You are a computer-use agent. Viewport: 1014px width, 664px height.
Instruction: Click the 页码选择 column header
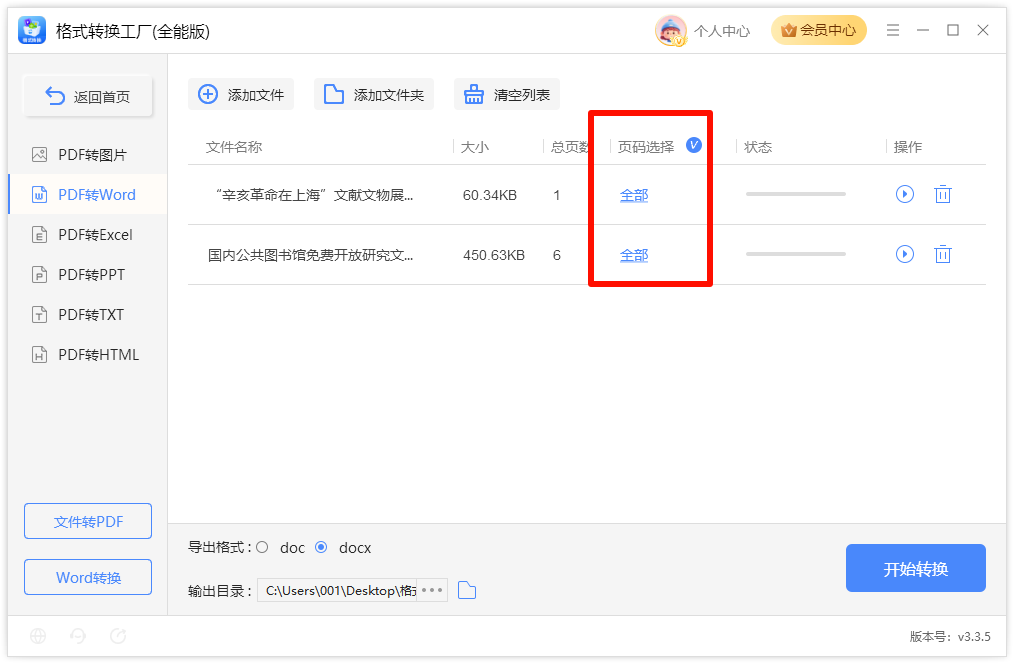coord(646,147)
